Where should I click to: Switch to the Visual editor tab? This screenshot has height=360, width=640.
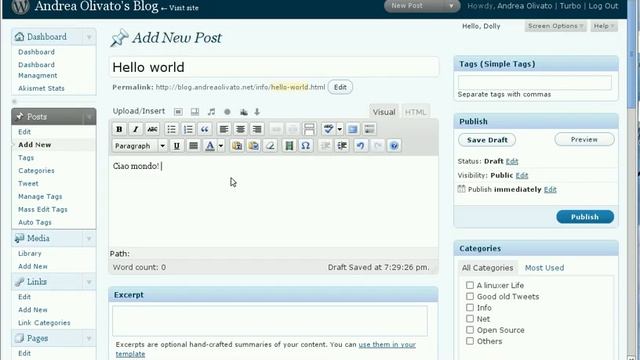(384, 112)
